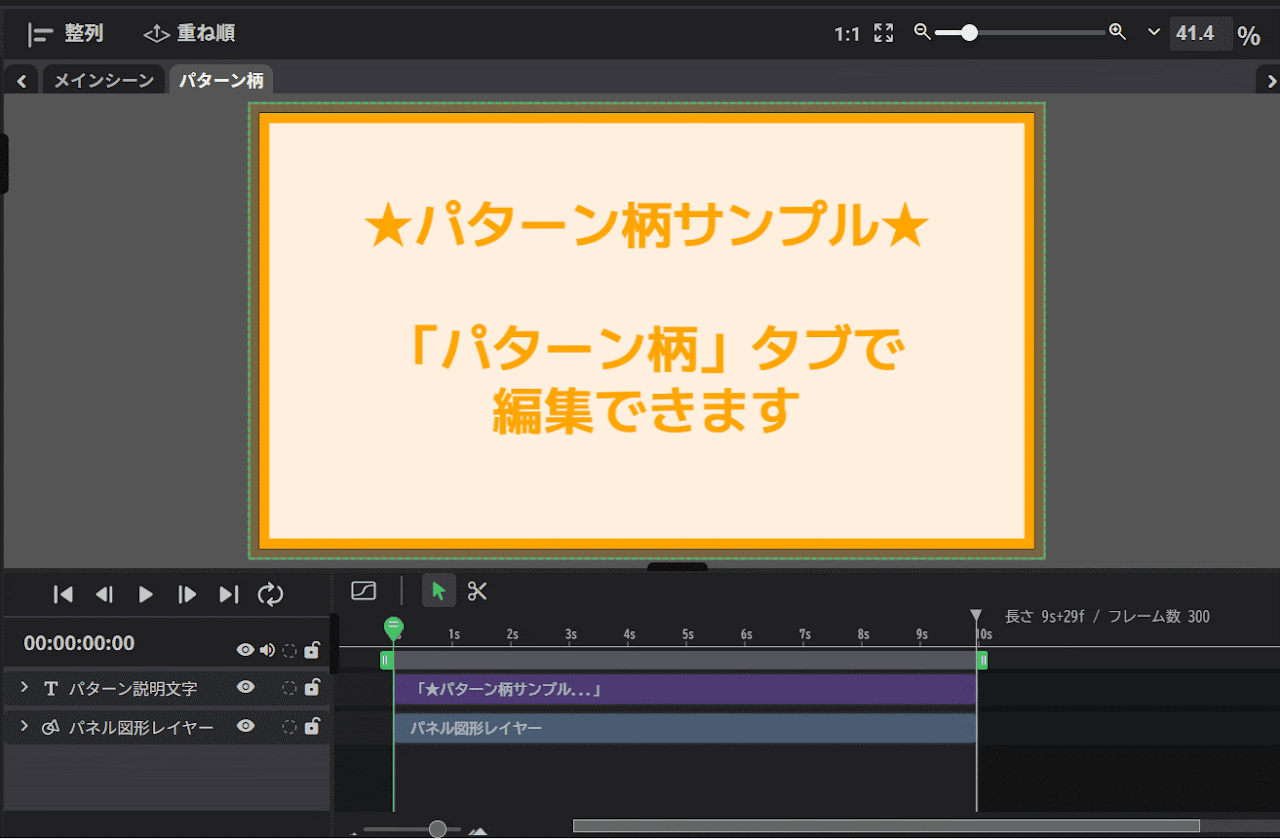Step back one frame
This screenshot has height=839, width=1280.
click(x=104, y=594)
